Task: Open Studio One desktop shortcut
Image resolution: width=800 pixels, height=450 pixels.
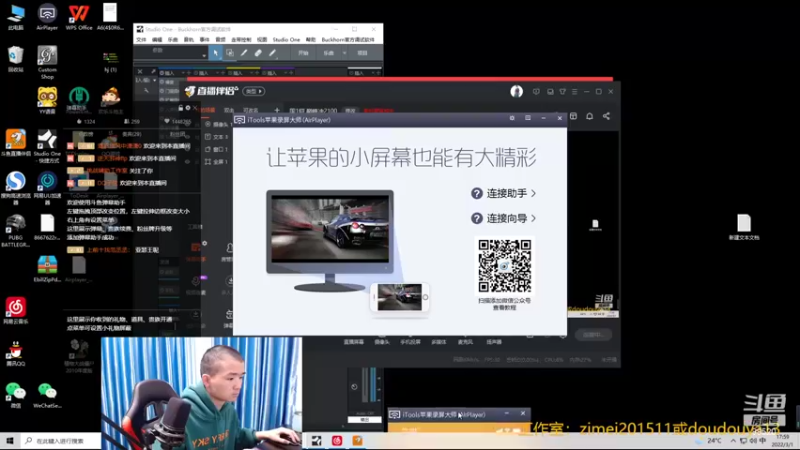Action: pos(47,146)
